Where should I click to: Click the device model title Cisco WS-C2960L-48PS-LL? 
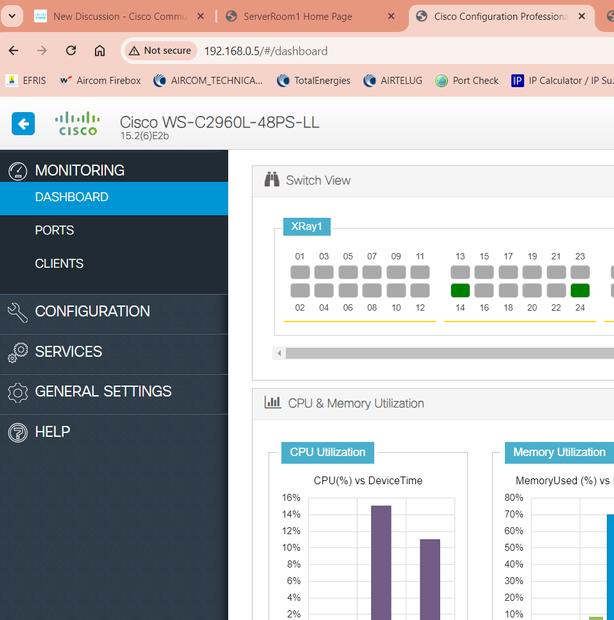tap(219, 122)
